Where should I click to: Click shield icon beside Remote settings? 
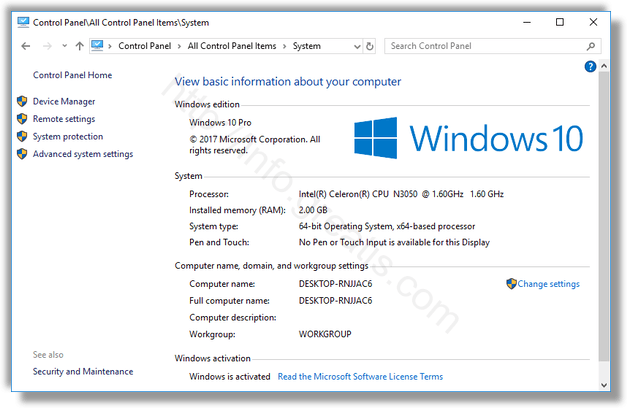(x=22, y=119)
